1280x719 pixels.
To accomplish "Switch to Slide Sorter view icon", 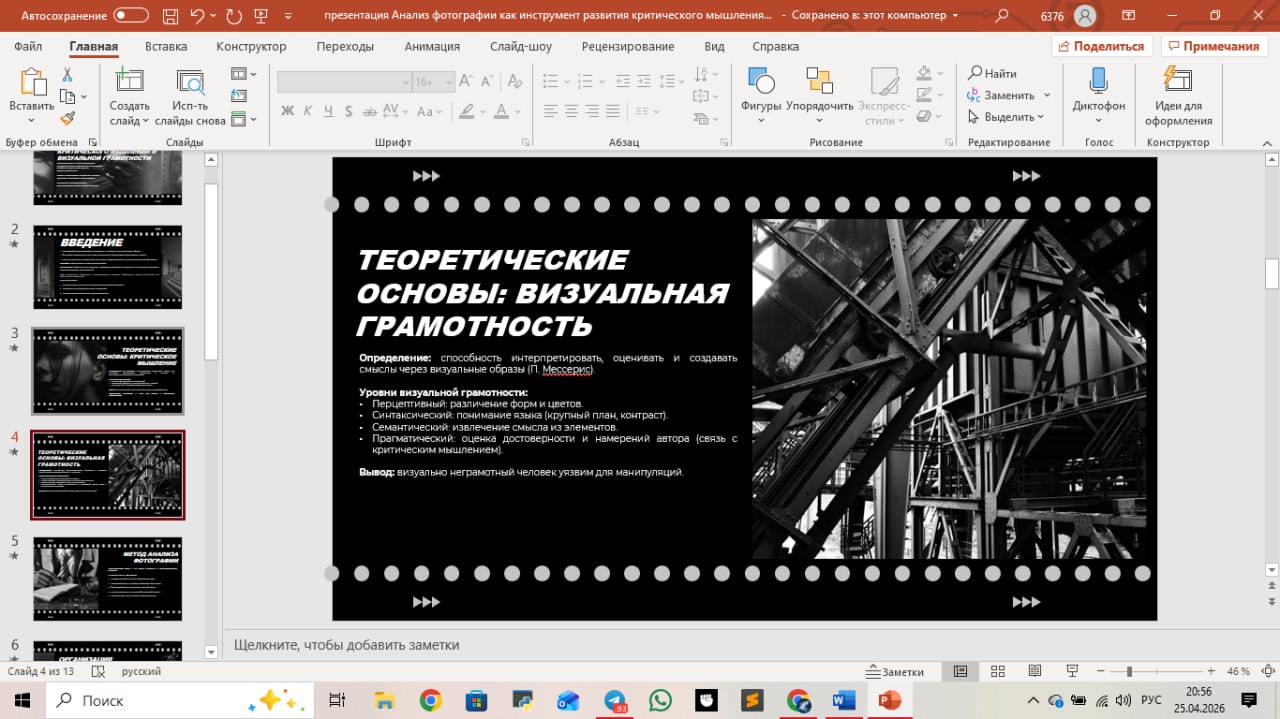I will tap(997, 671).
